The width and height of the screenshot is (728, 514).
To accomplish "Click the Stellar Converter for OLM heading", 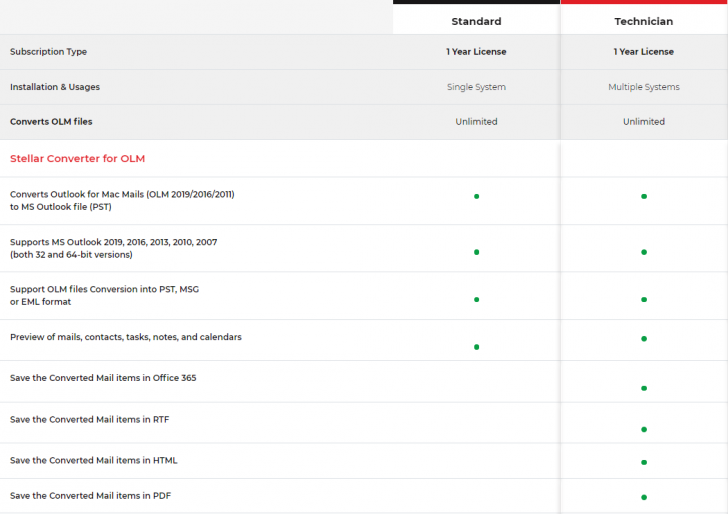I will click(x=78, y=158).
